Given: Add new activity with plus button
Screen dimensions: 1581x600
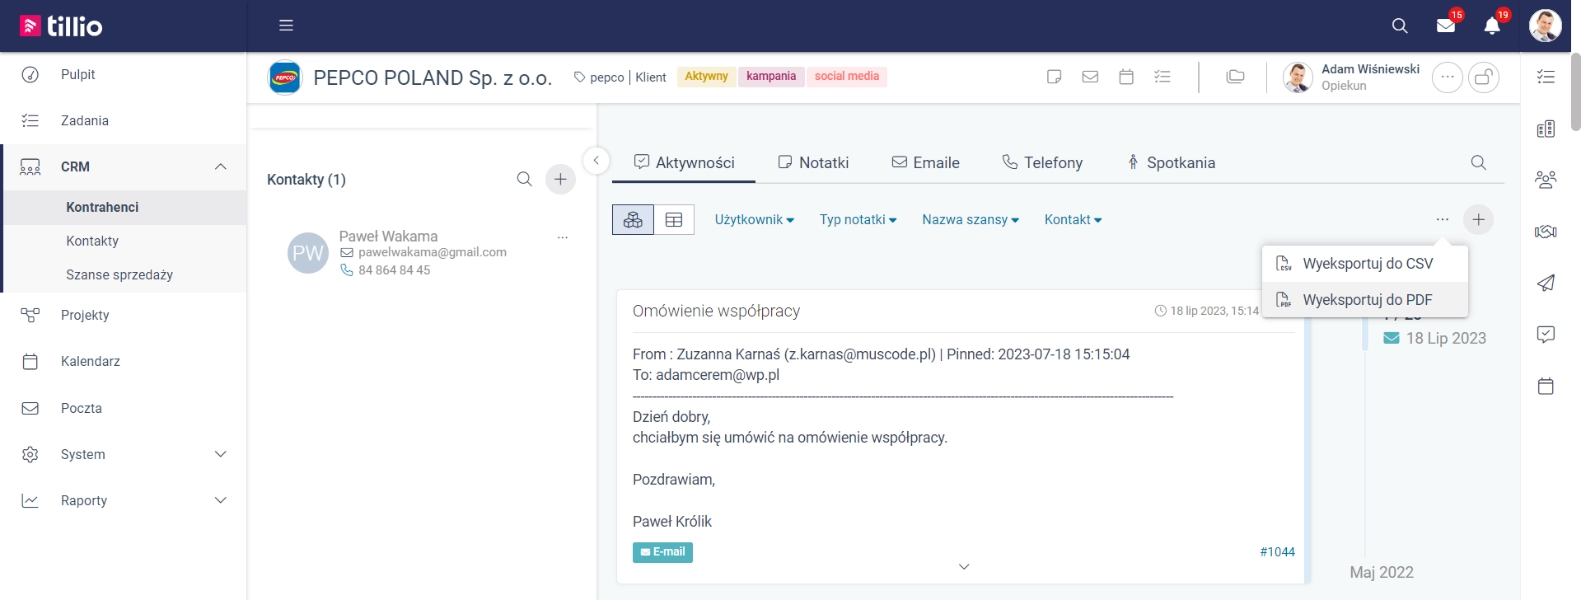Looking at the screenshot, I should tap(1478, 219).
